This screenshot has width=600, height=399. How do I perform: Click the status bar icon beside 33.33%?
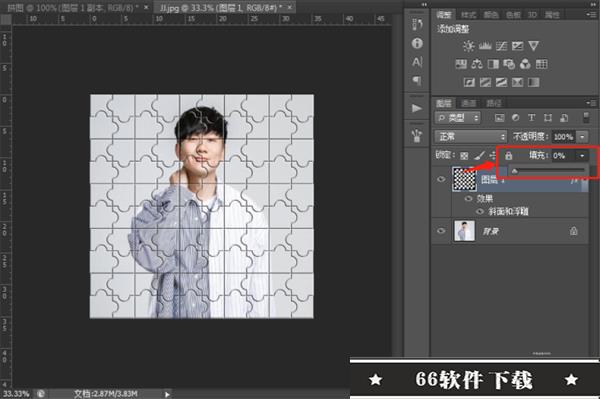point(41,394)
